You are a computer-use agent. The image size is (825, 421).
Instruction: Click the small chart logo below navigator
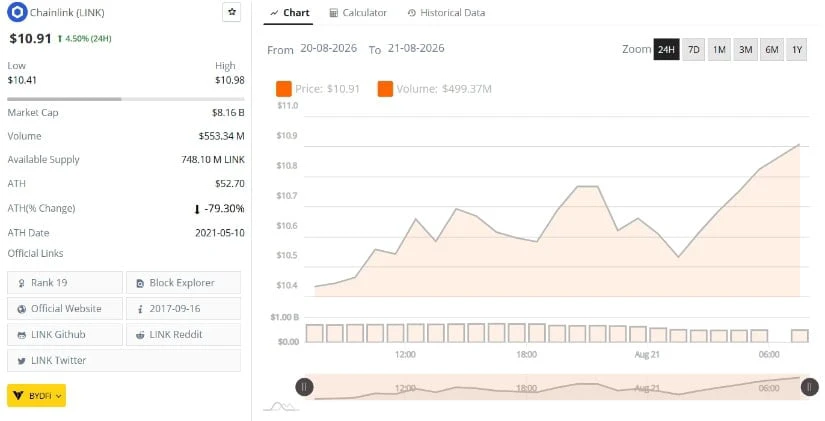point(280,406)
